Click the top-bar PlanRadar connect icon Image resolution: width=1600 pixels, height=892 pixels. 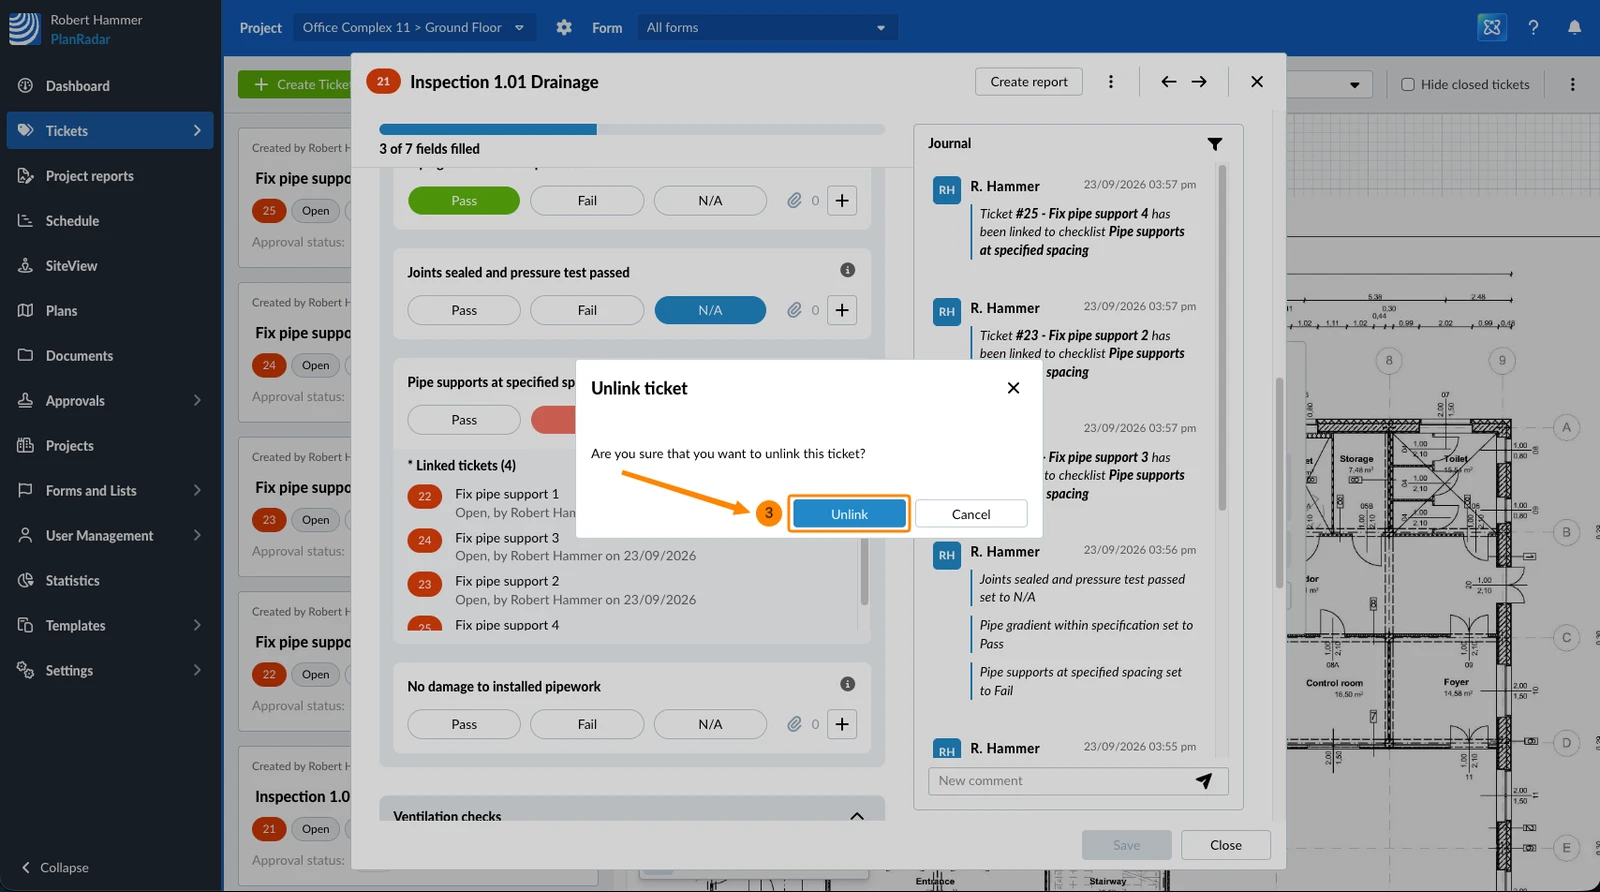point(1492,27)
